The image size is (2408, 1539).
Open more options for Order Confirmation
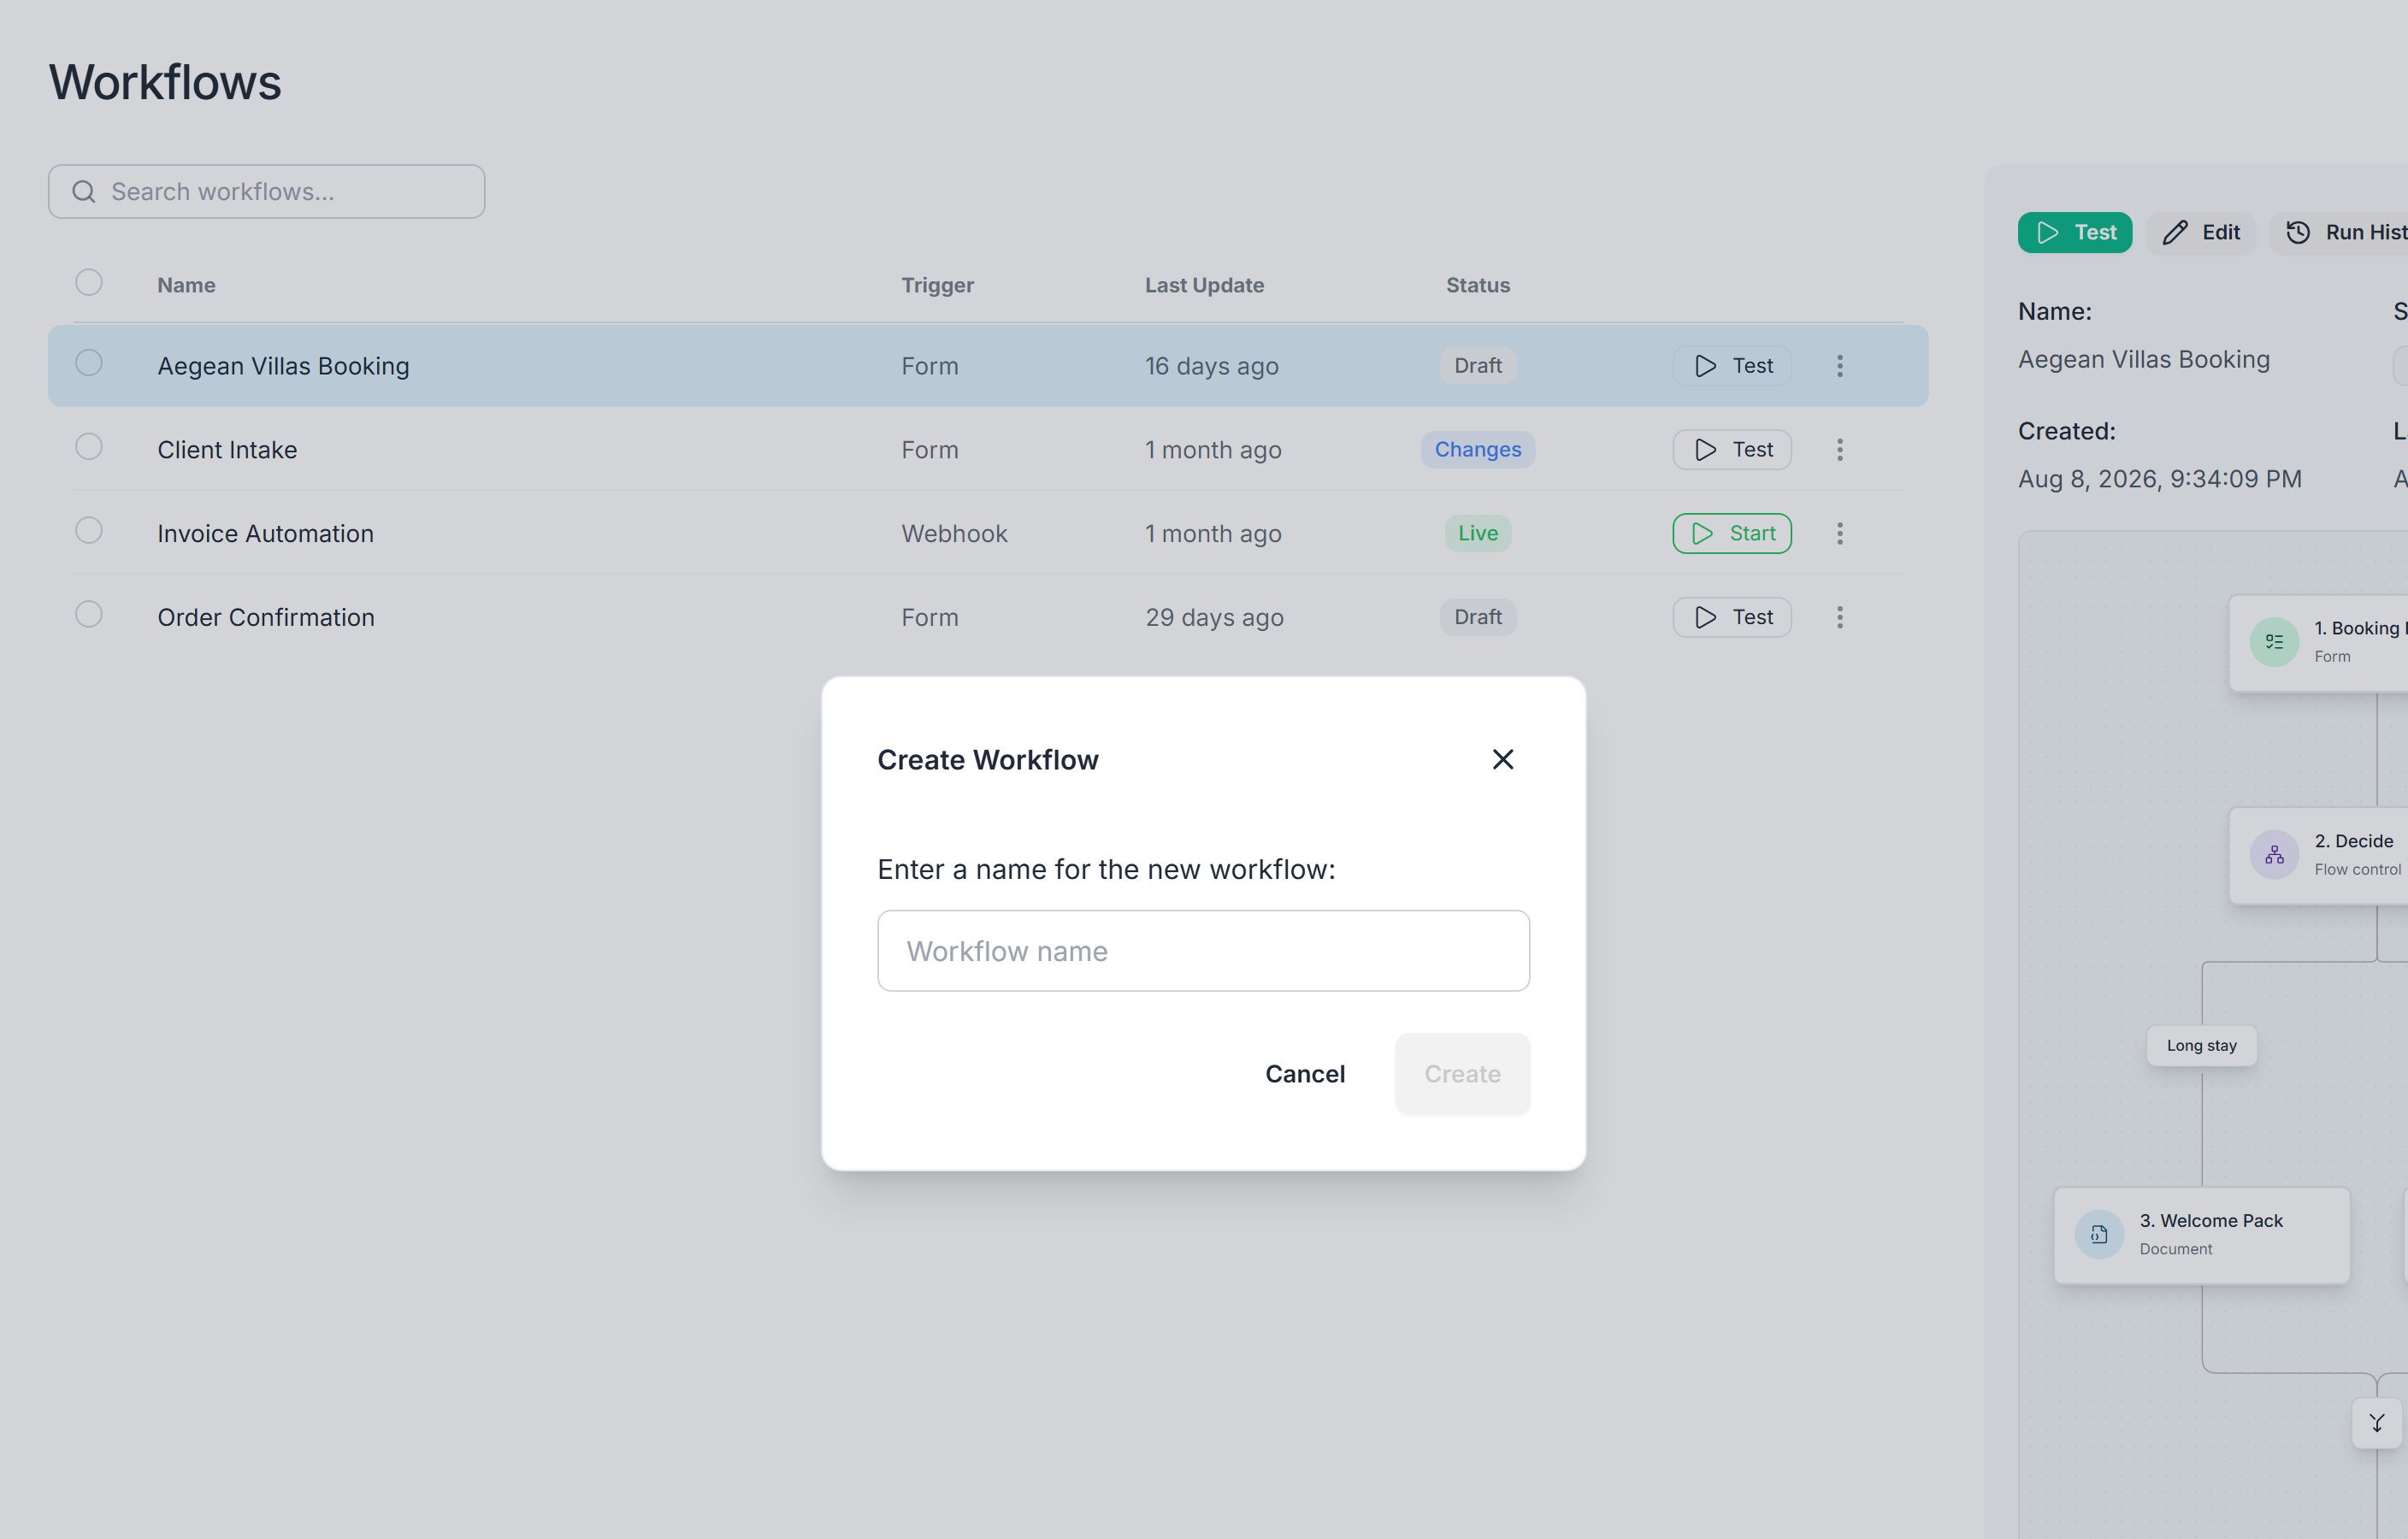pyautogui.click(x=1839, y=617)
